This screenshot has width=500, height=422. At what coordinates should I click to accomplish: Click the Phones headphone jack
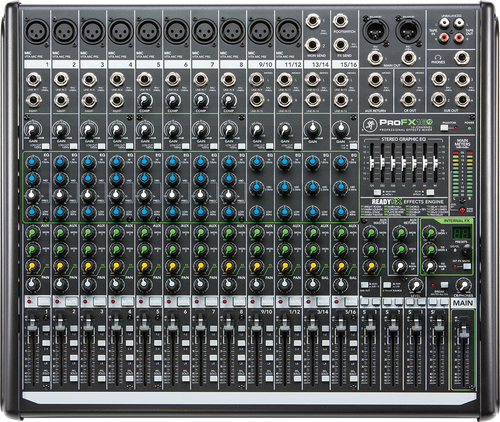tap(462, 58)
